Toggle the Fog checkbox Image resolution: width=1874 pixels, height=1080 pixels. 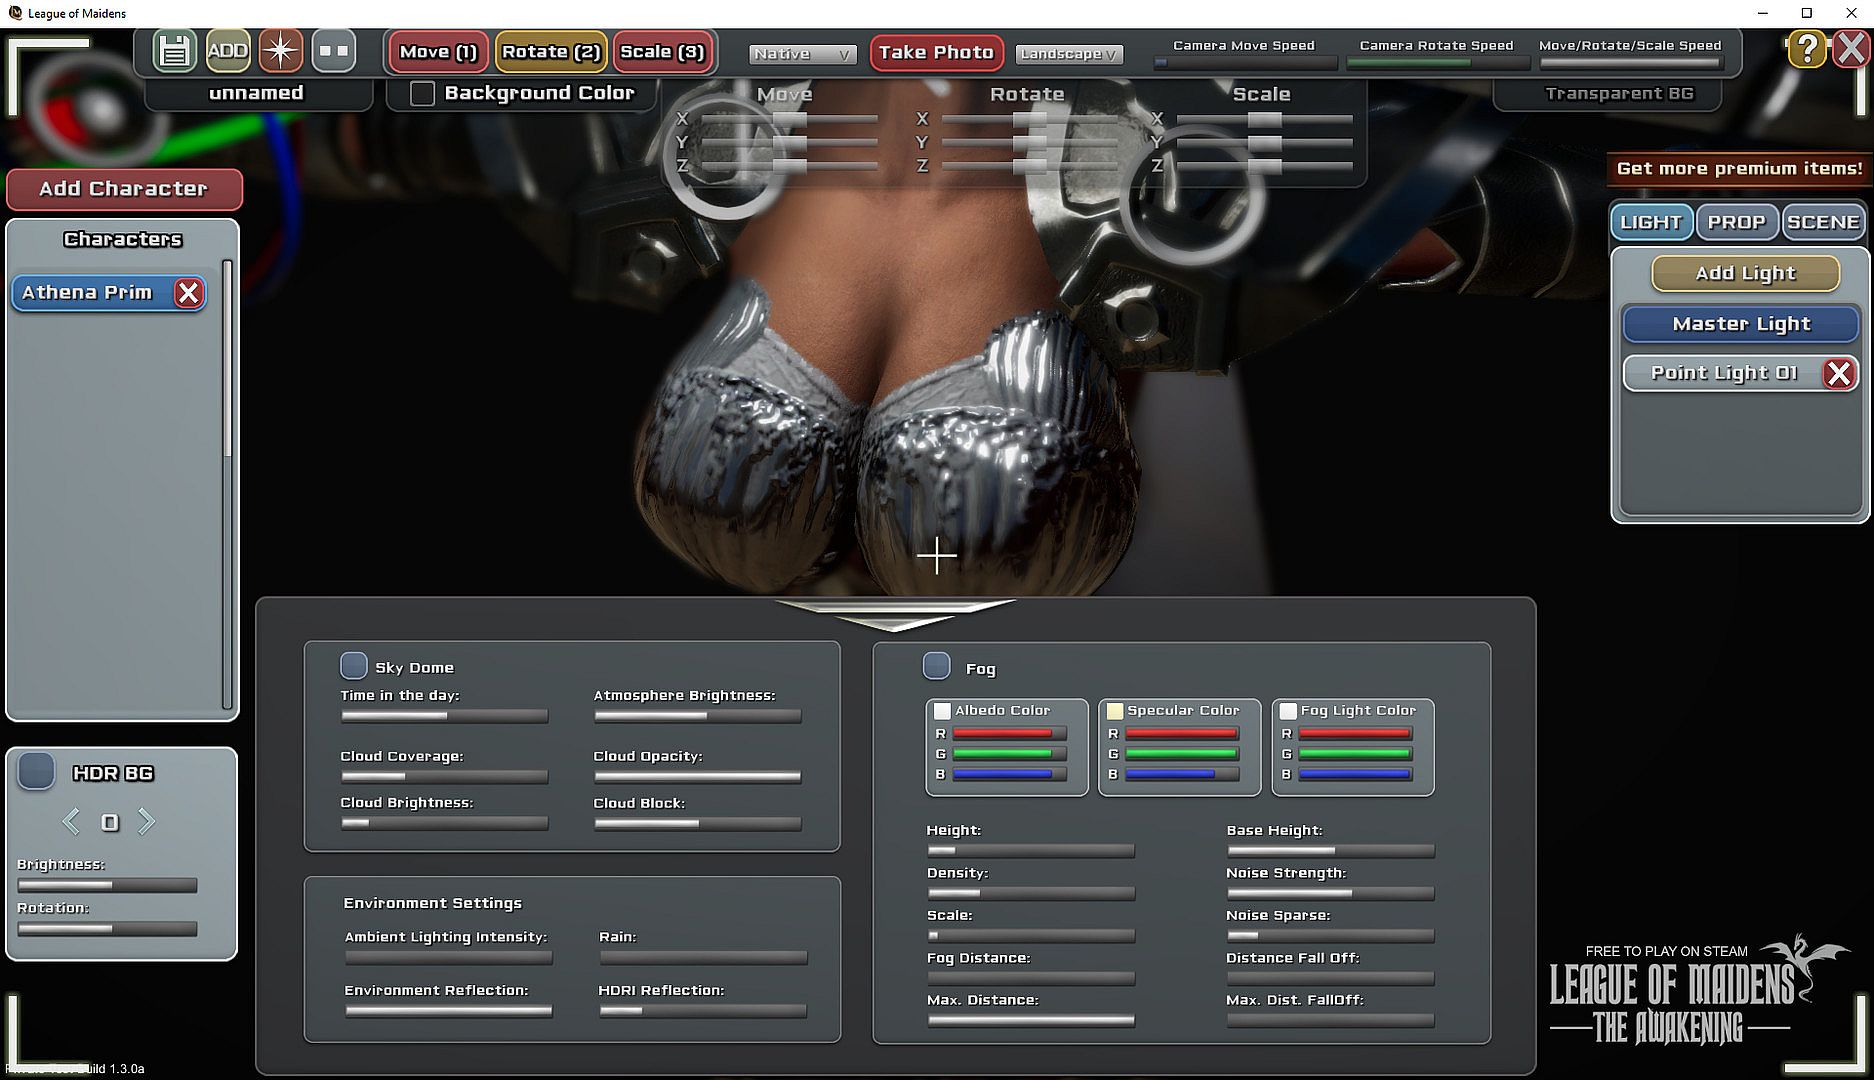[936, 666]
